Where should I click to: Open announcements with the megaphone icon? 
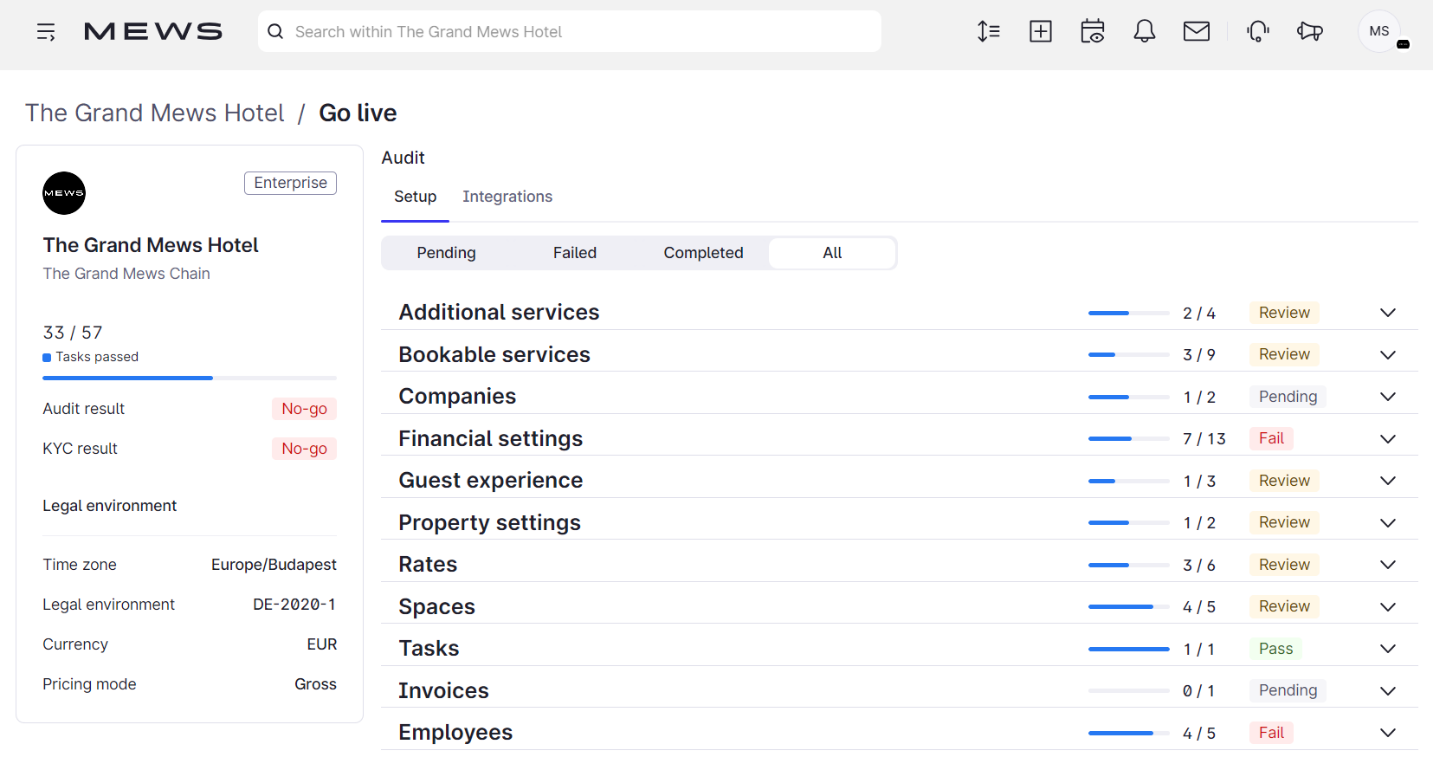pos(1310,31)
